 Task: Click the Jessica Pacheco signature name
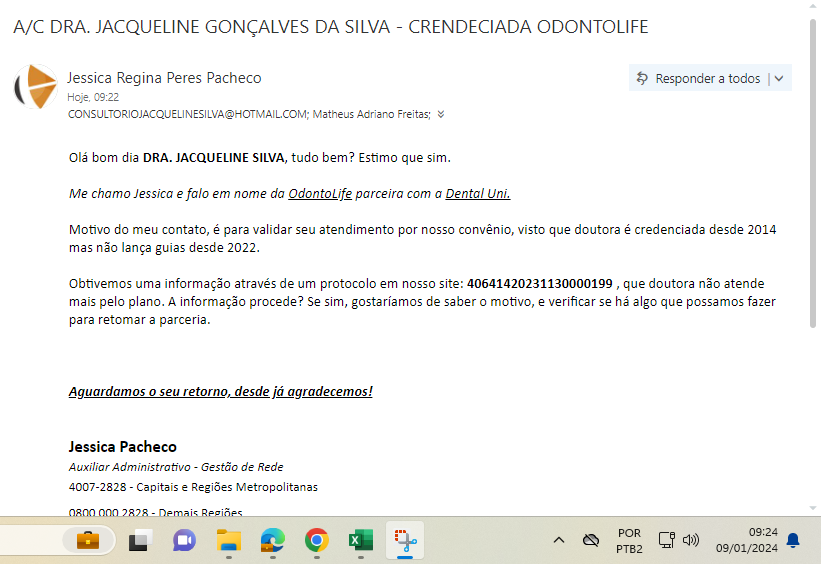pos(123,447)
